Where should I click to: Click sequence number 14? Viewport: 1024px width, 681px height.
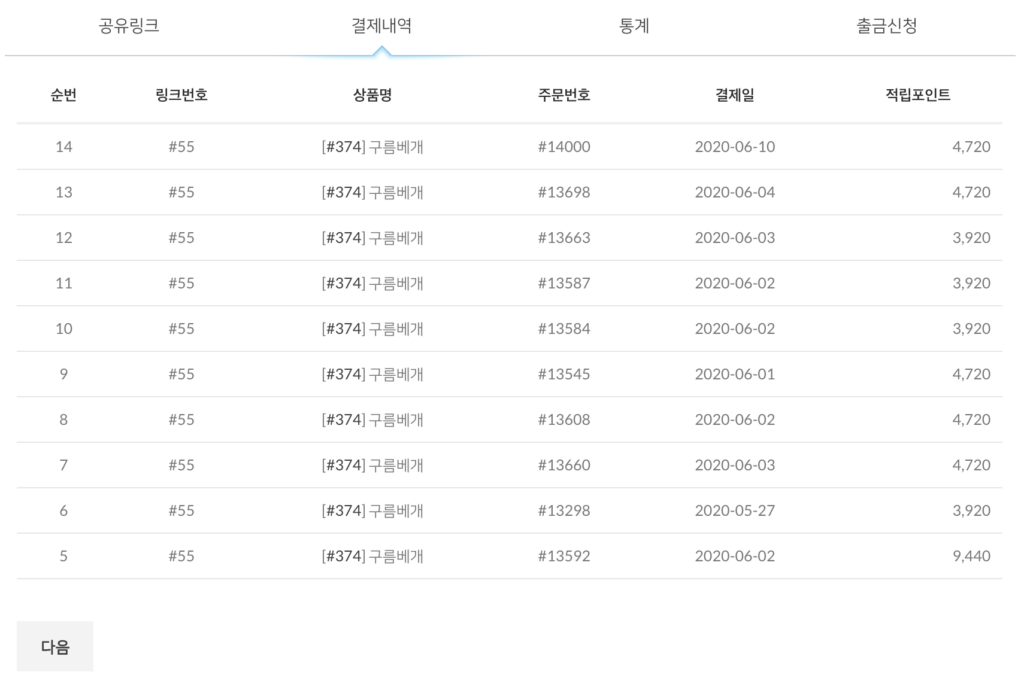63,147
